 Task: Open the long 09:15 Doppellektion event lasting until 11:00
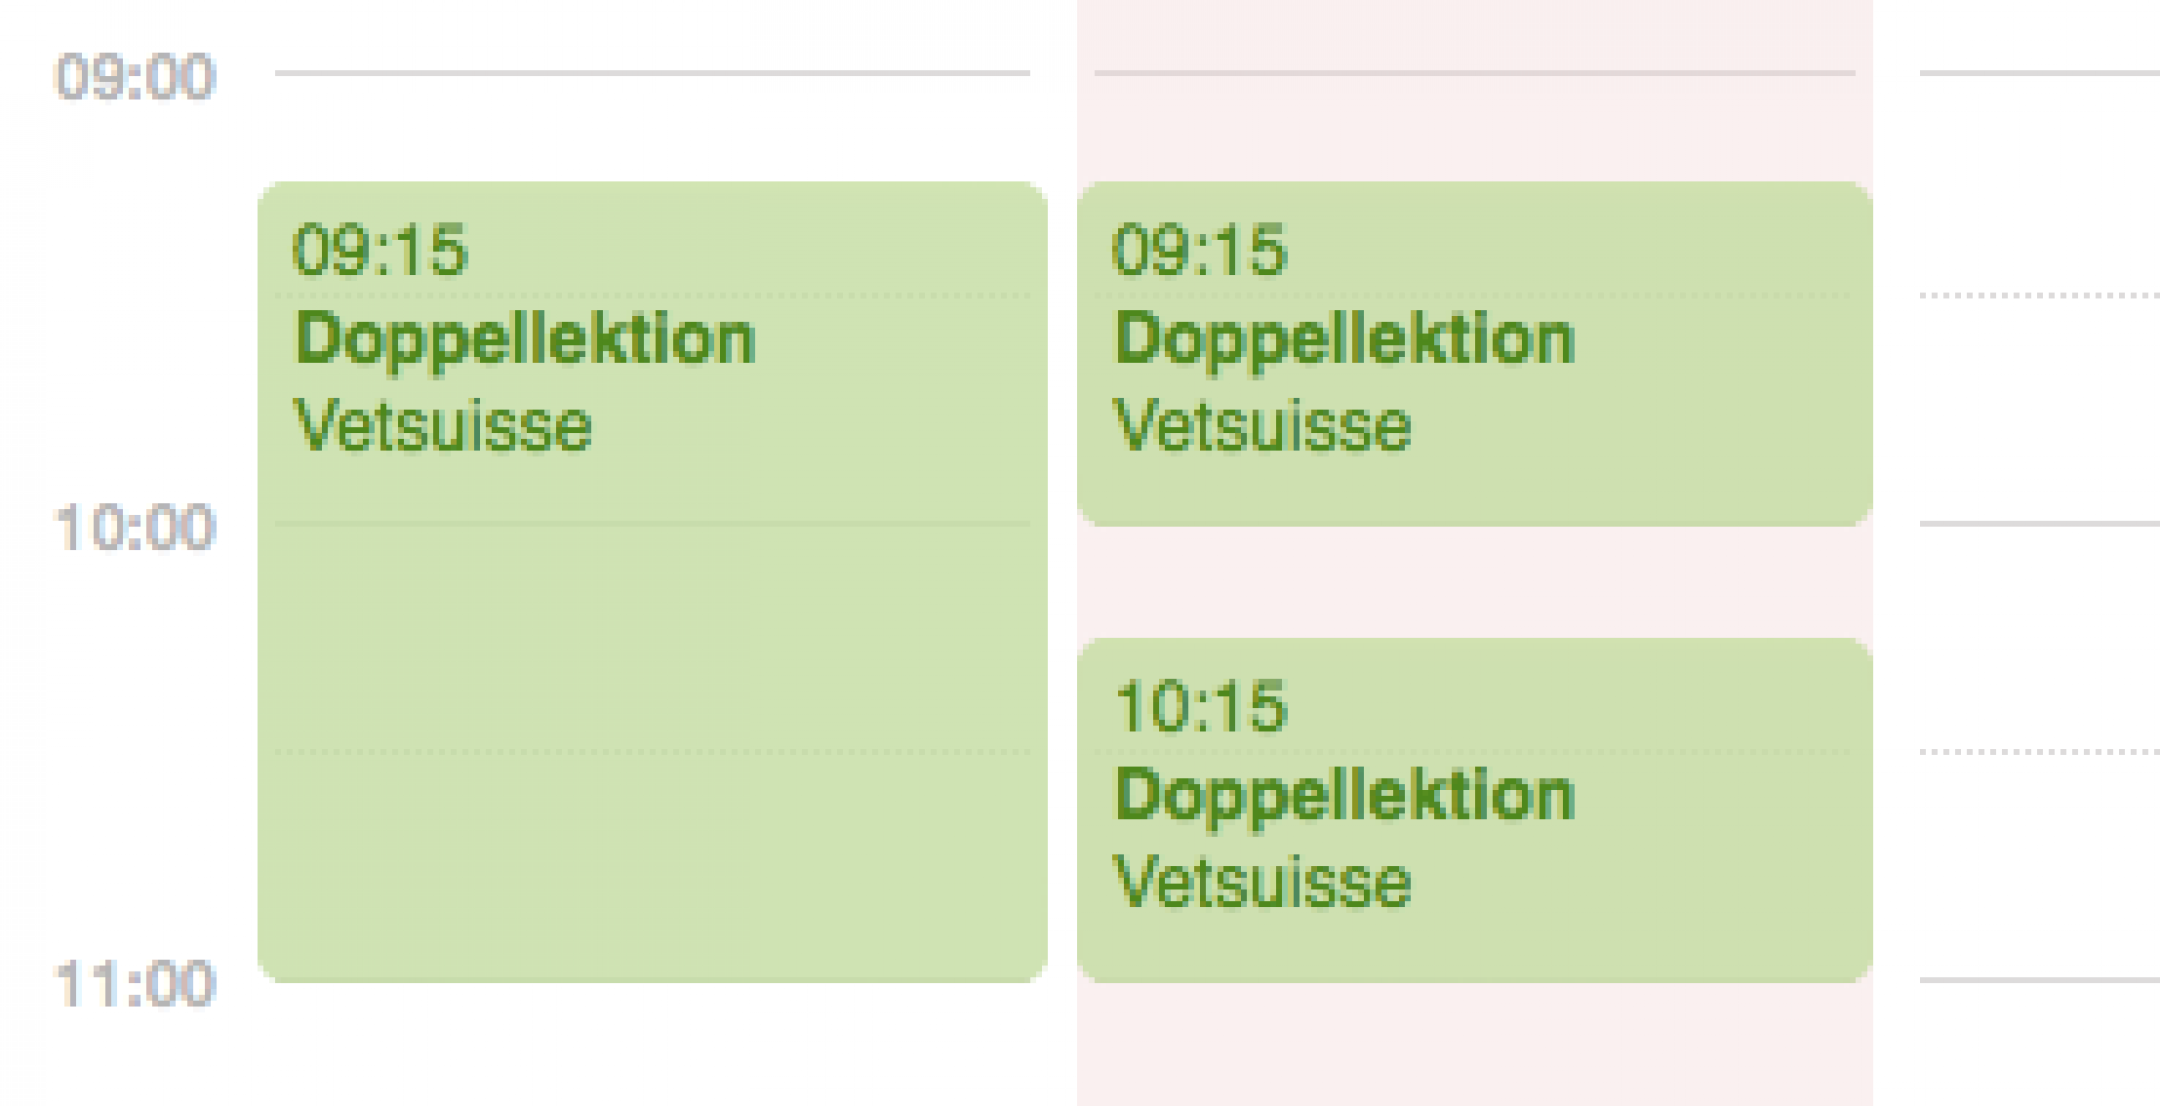point(652,582)
